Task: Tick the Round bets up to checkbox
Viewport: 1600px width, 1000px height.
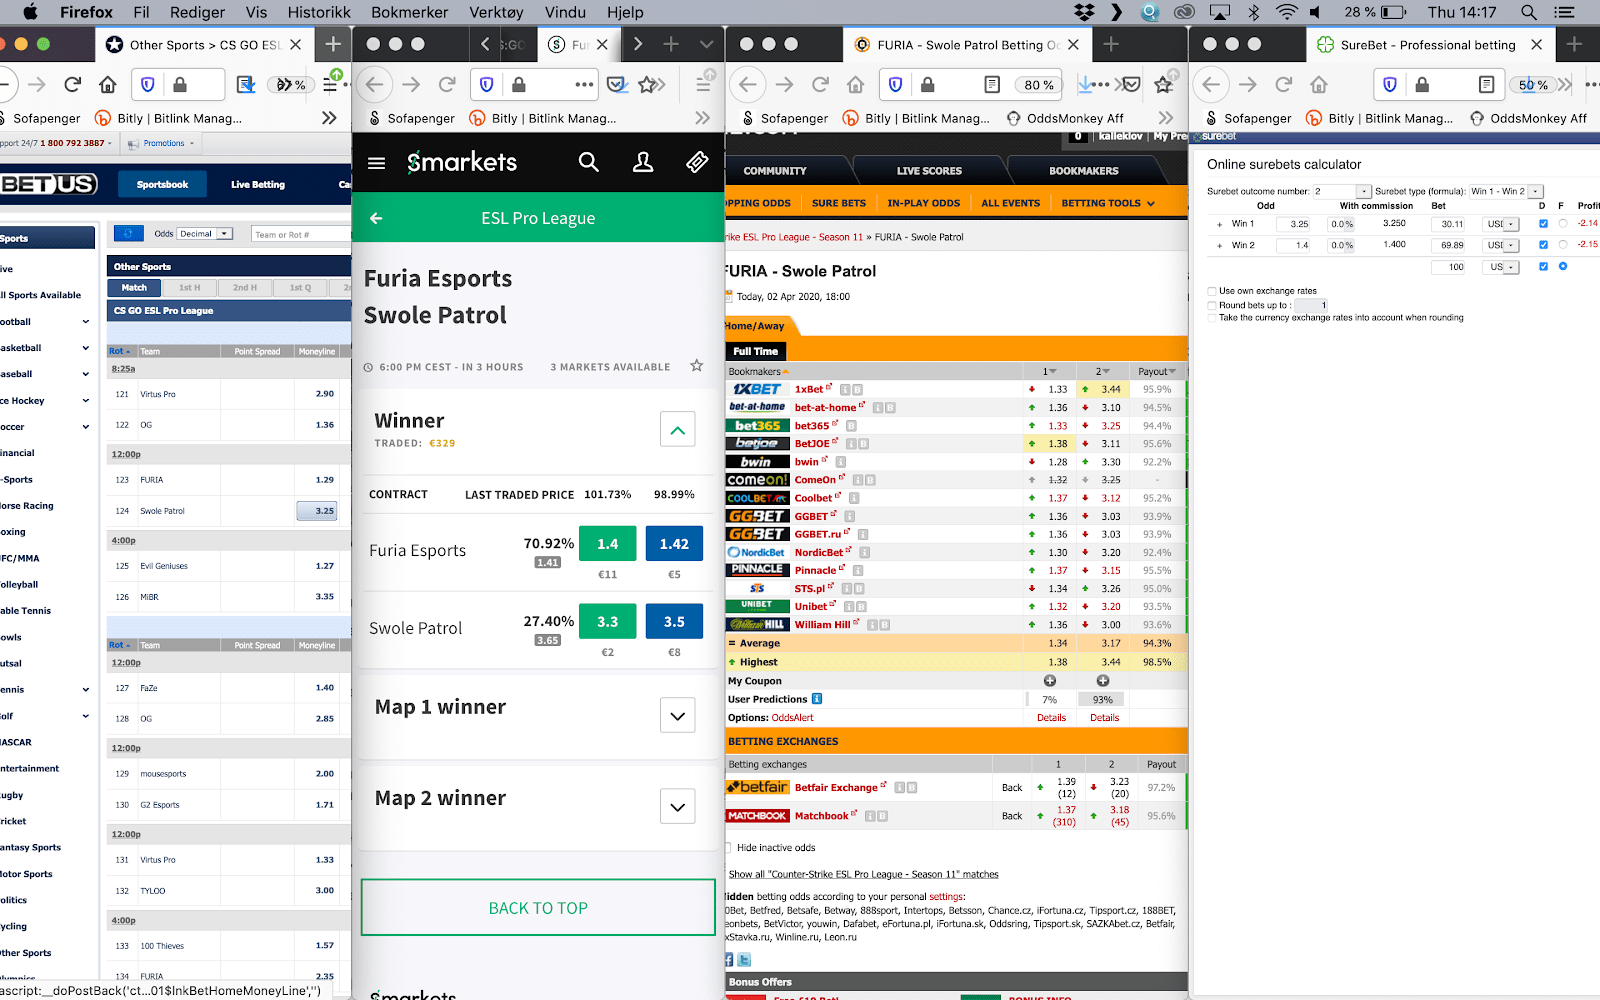Action: click(1212, 305)
